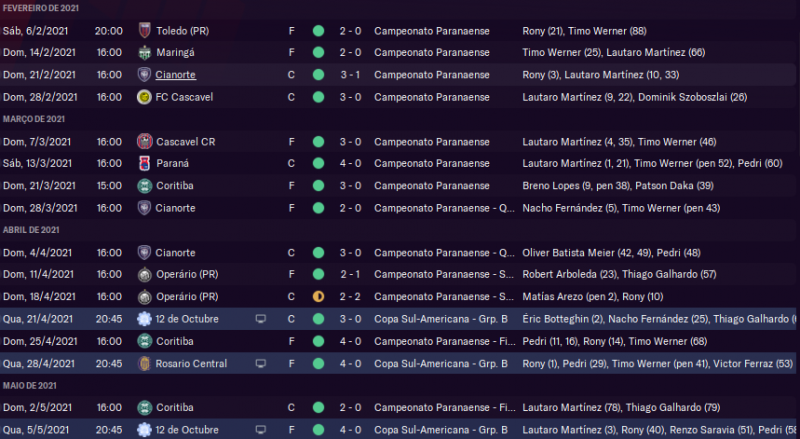Click green win indicator on Toledo (PR) row
Viewport: 800px width, 439px height.
coord(318,31)
